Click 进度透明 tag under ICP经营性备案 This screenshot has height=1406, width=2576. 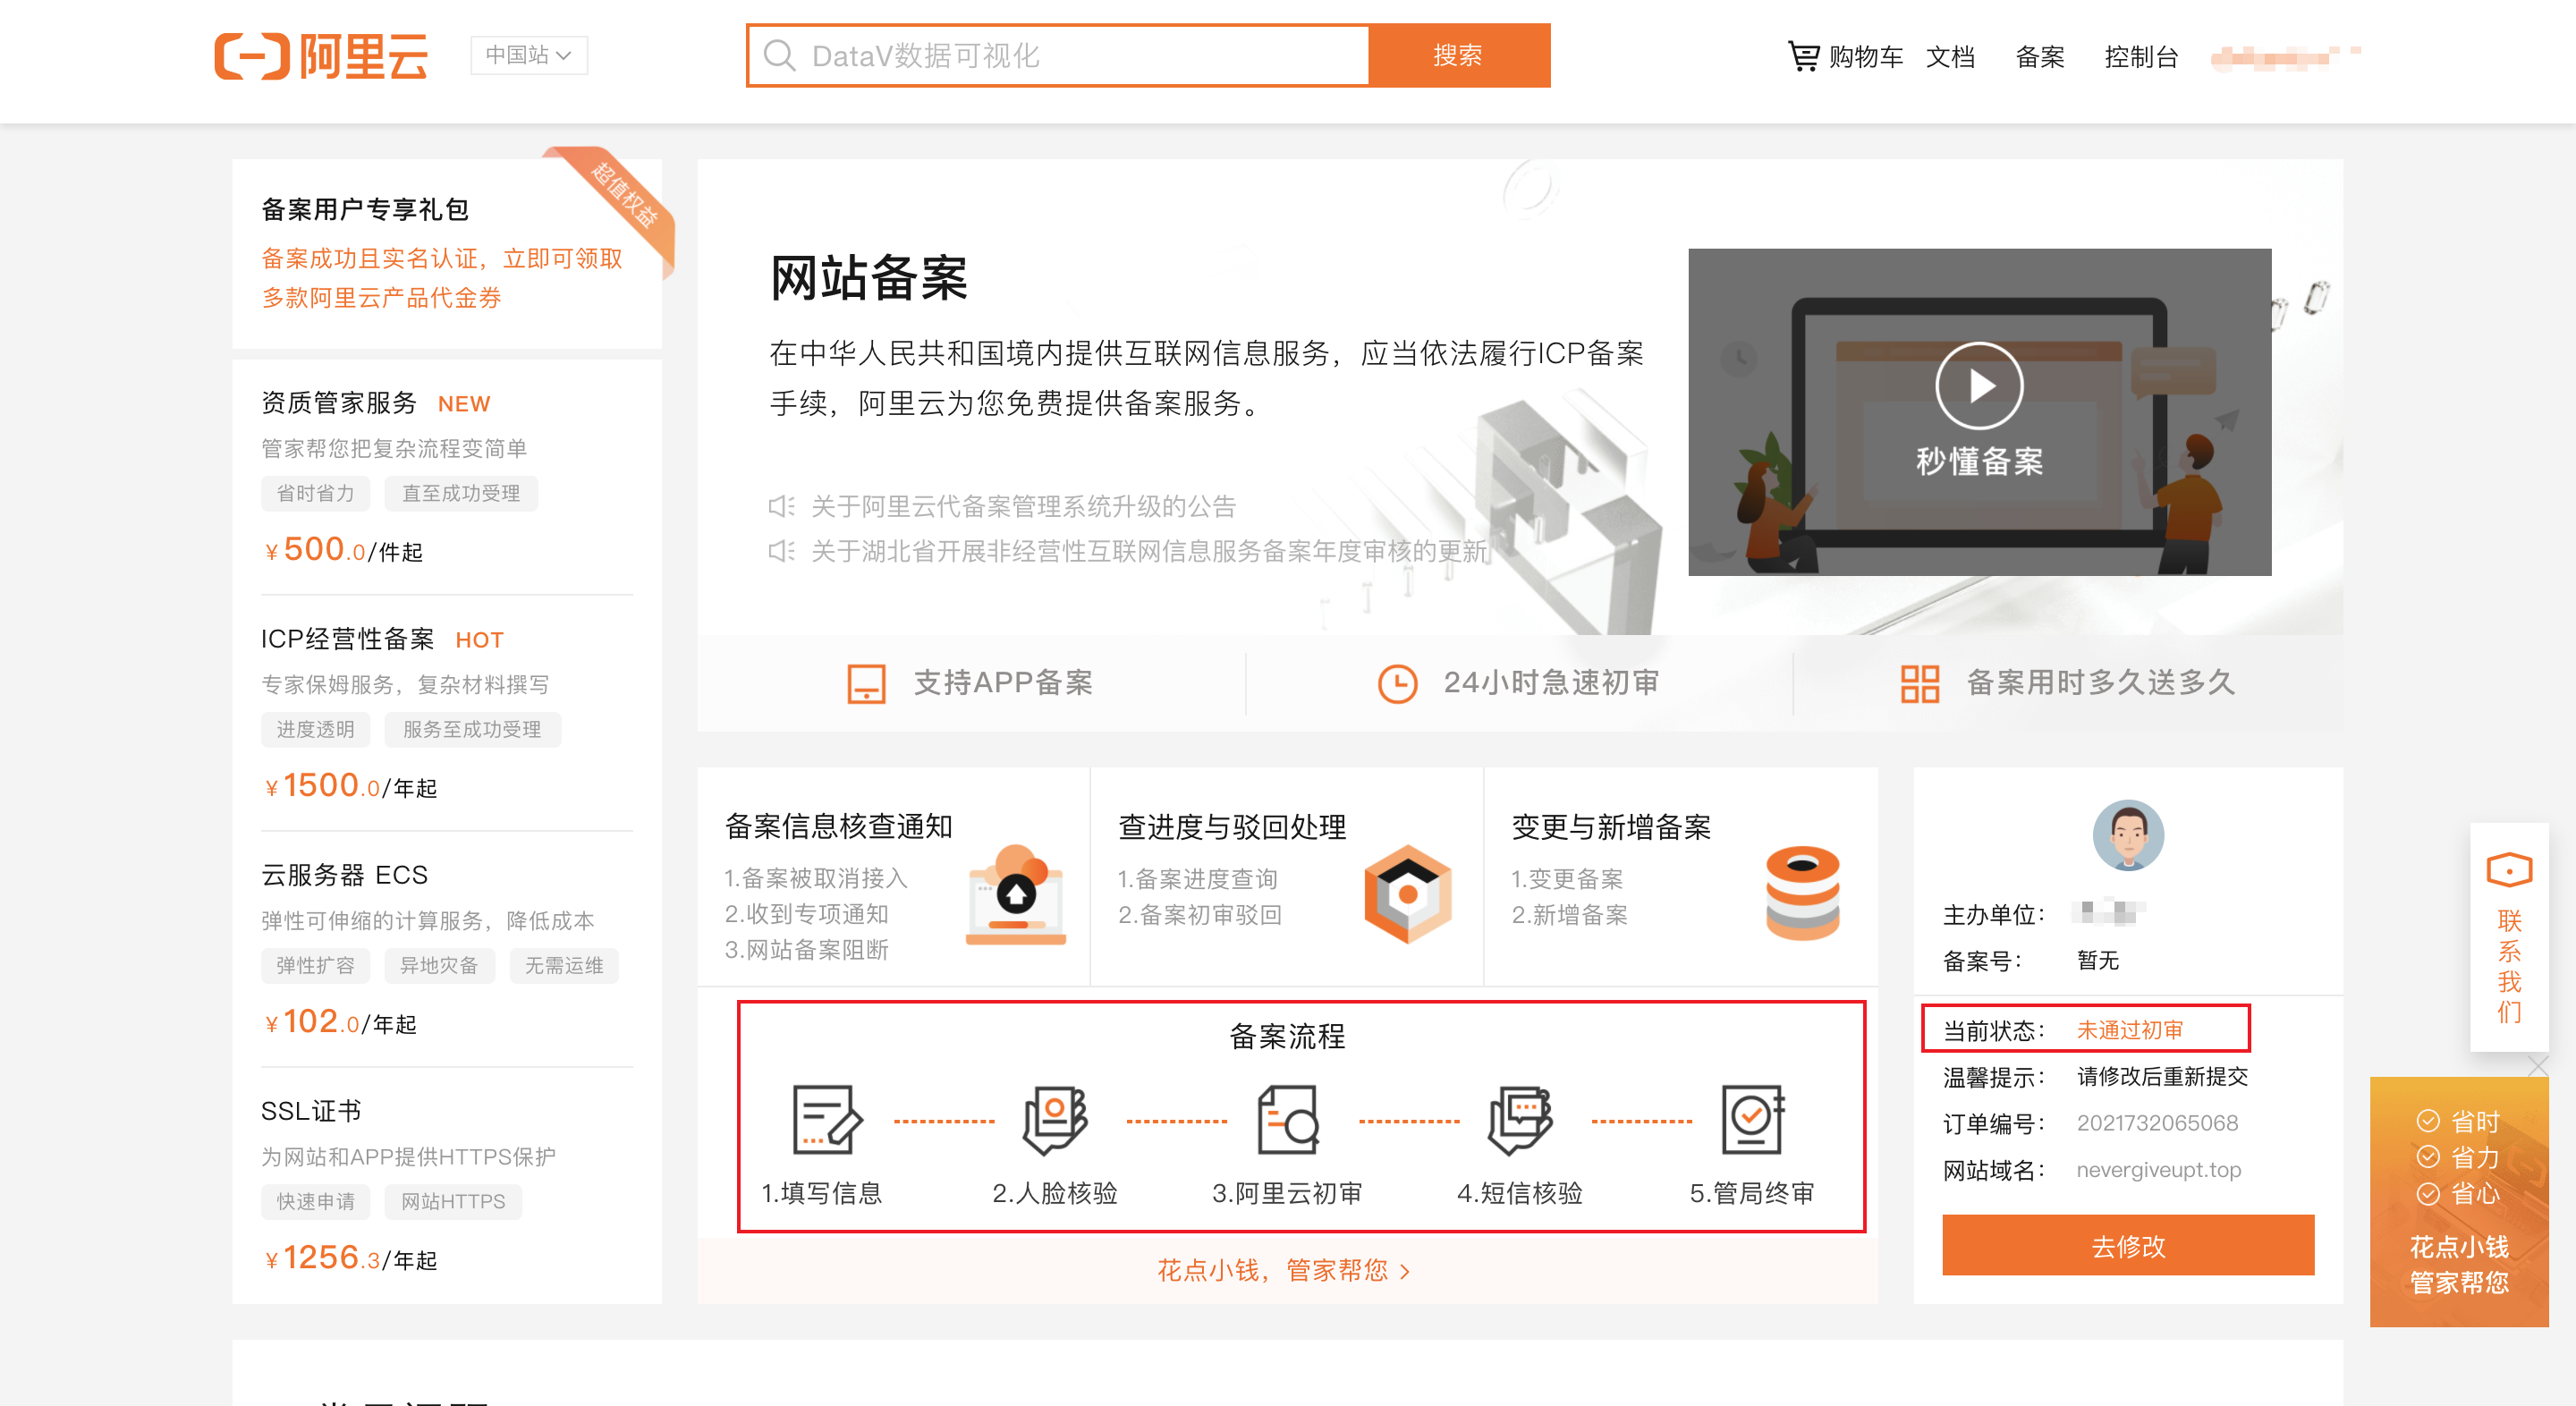[315, 729]
